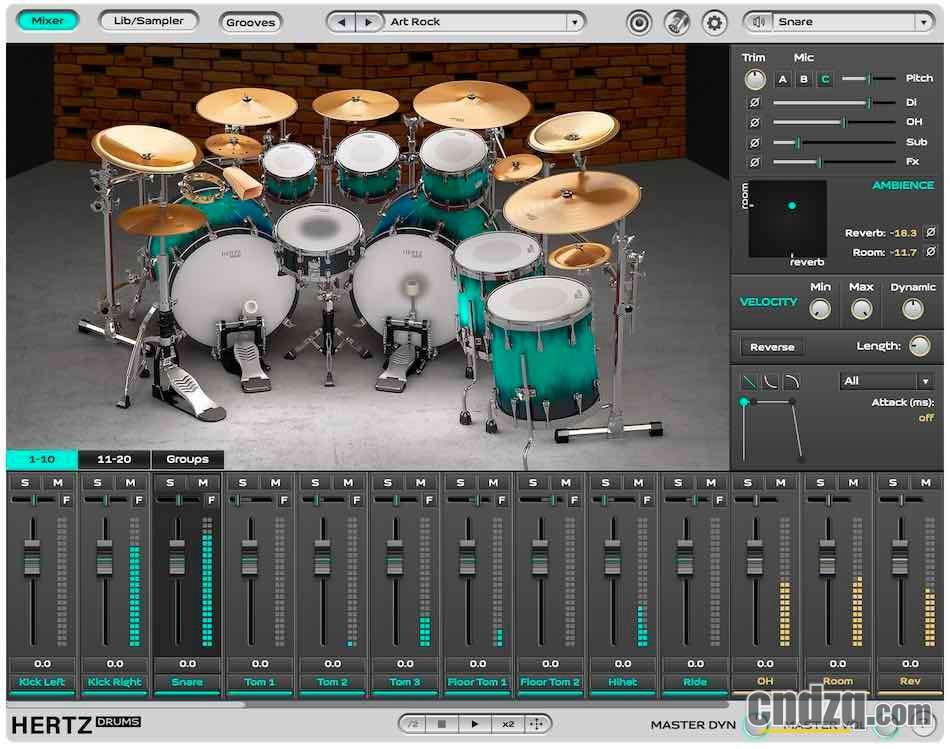This screenshot has width=950, height=749.
Task: Open the Grooves browser
Action: (x=249, y=21)
